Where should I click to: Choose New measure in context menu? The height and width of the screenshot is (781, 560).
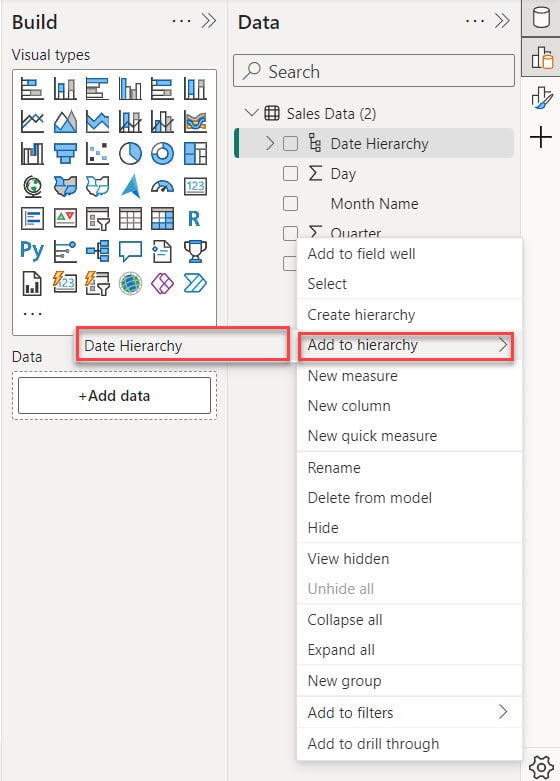409,376
